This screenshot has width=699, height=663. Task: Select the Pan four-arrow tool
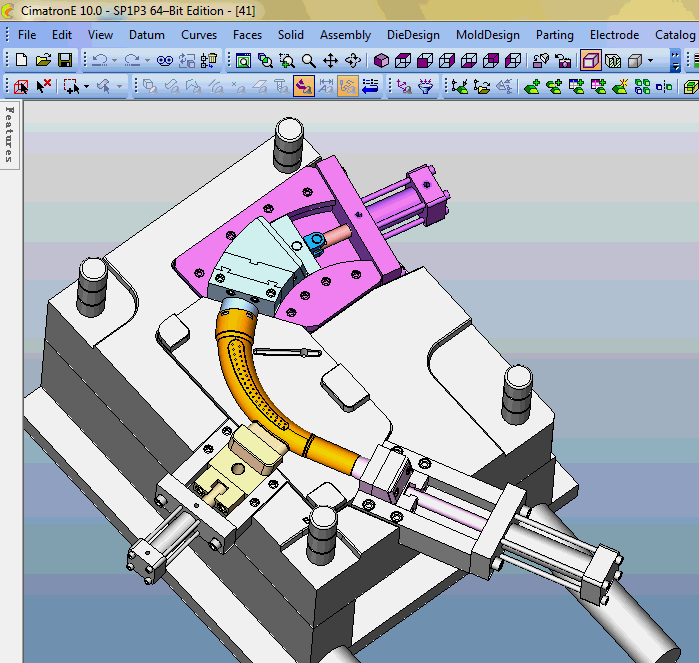pos(331,61)
